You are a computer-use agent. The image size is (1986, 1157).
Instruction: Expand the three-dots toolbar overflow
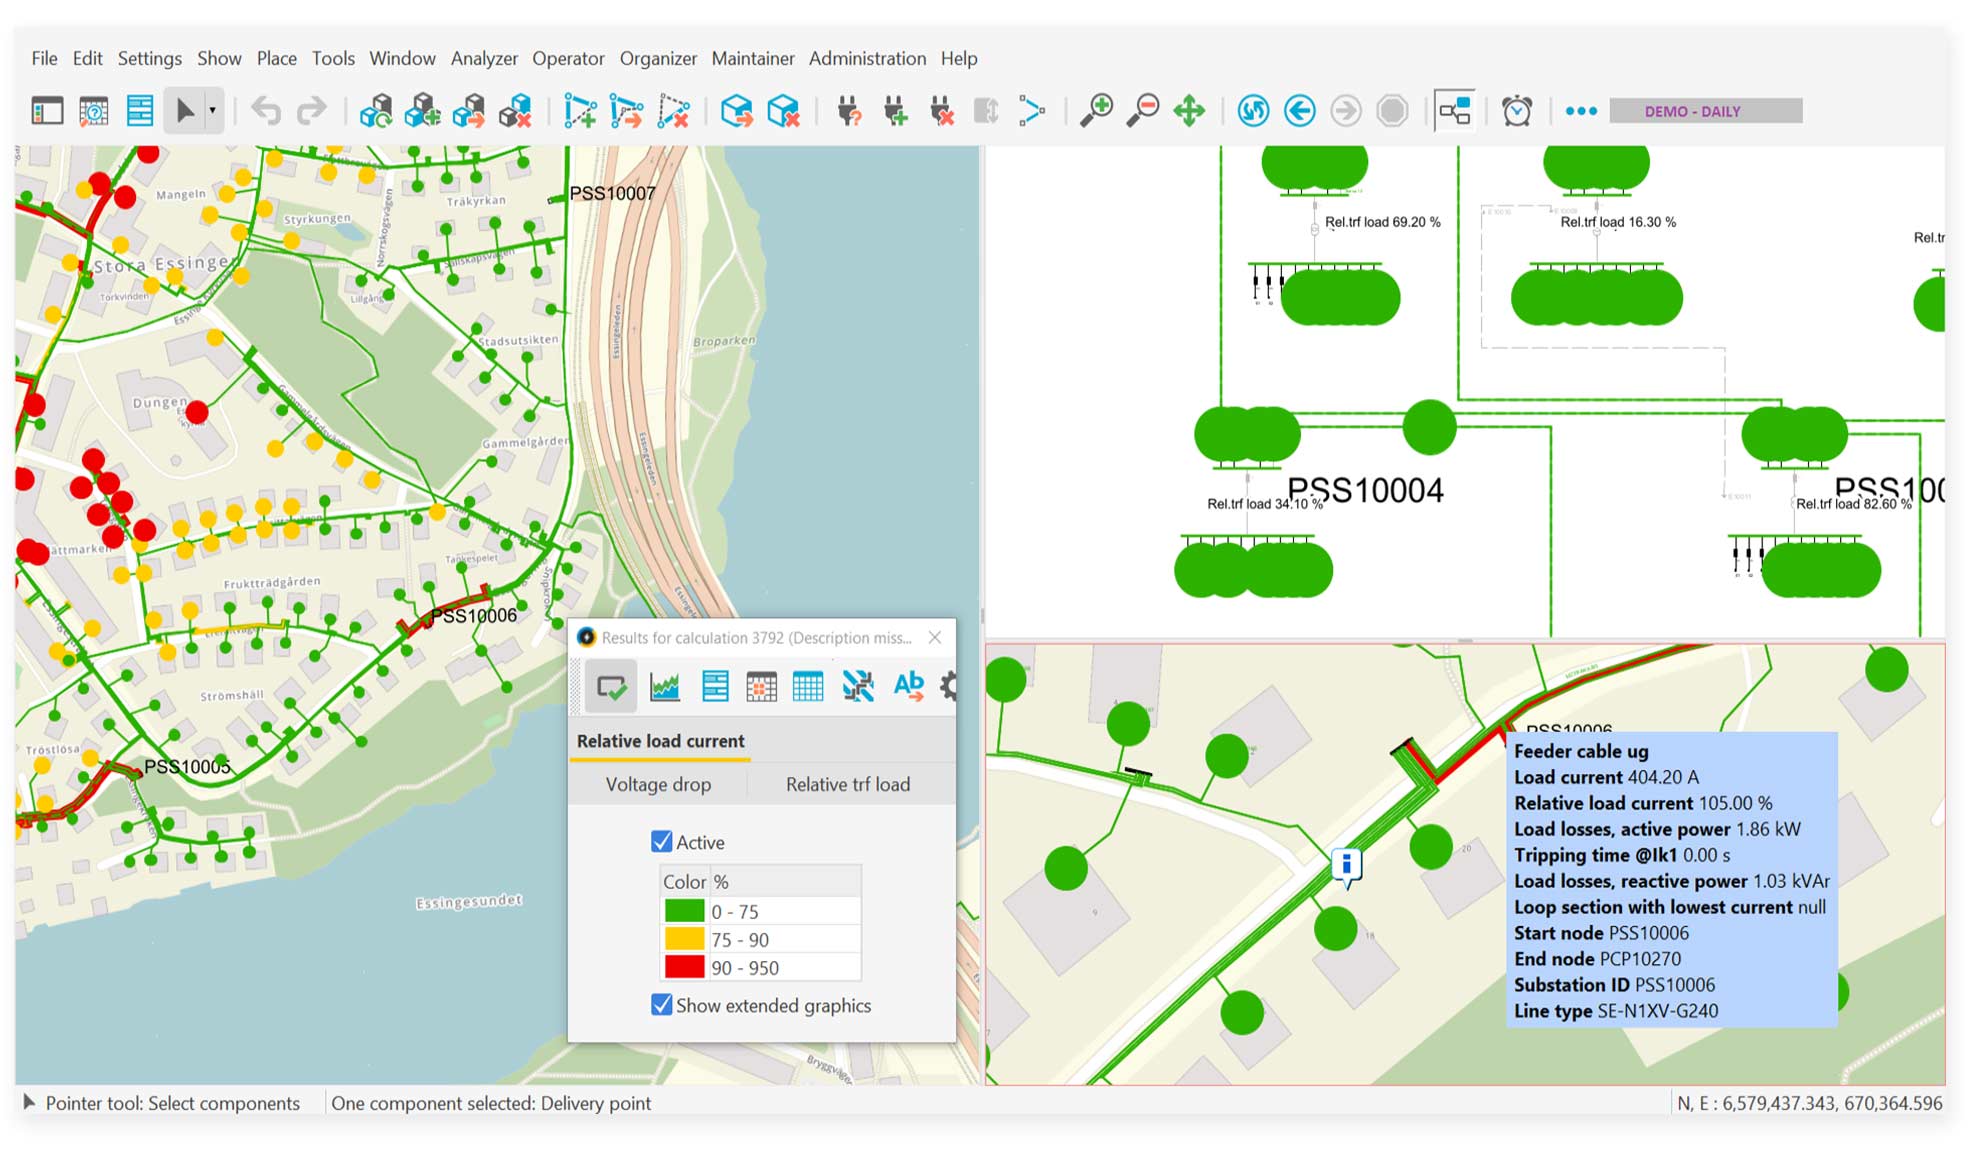point(1581,110)
